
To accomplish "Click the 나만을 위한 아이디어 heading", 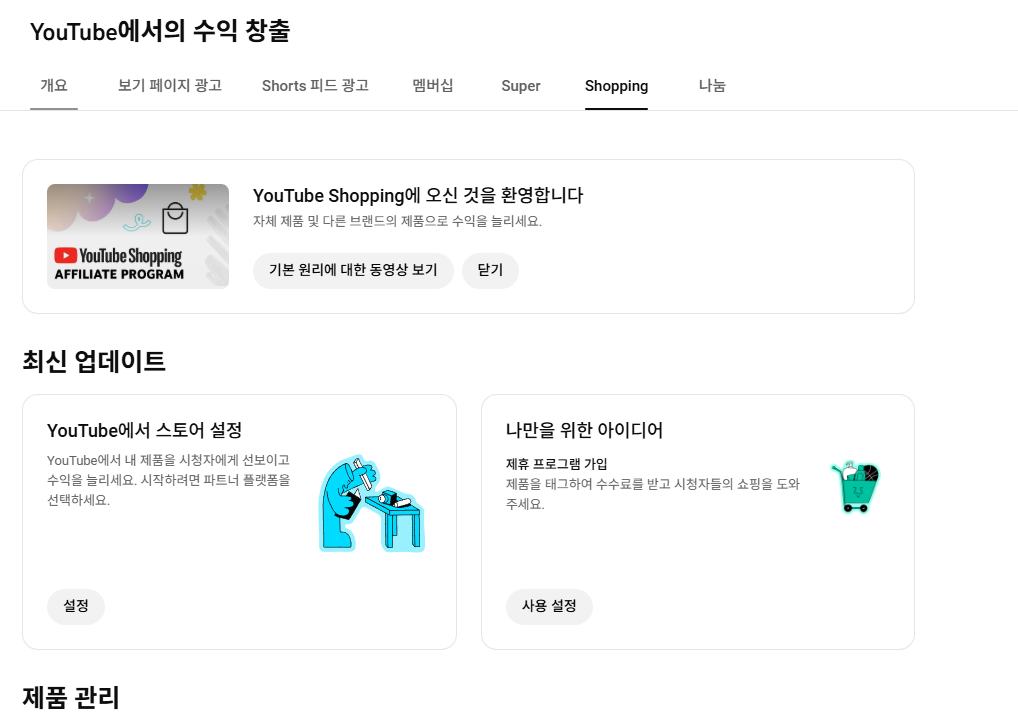I will [x=584, y=431].
